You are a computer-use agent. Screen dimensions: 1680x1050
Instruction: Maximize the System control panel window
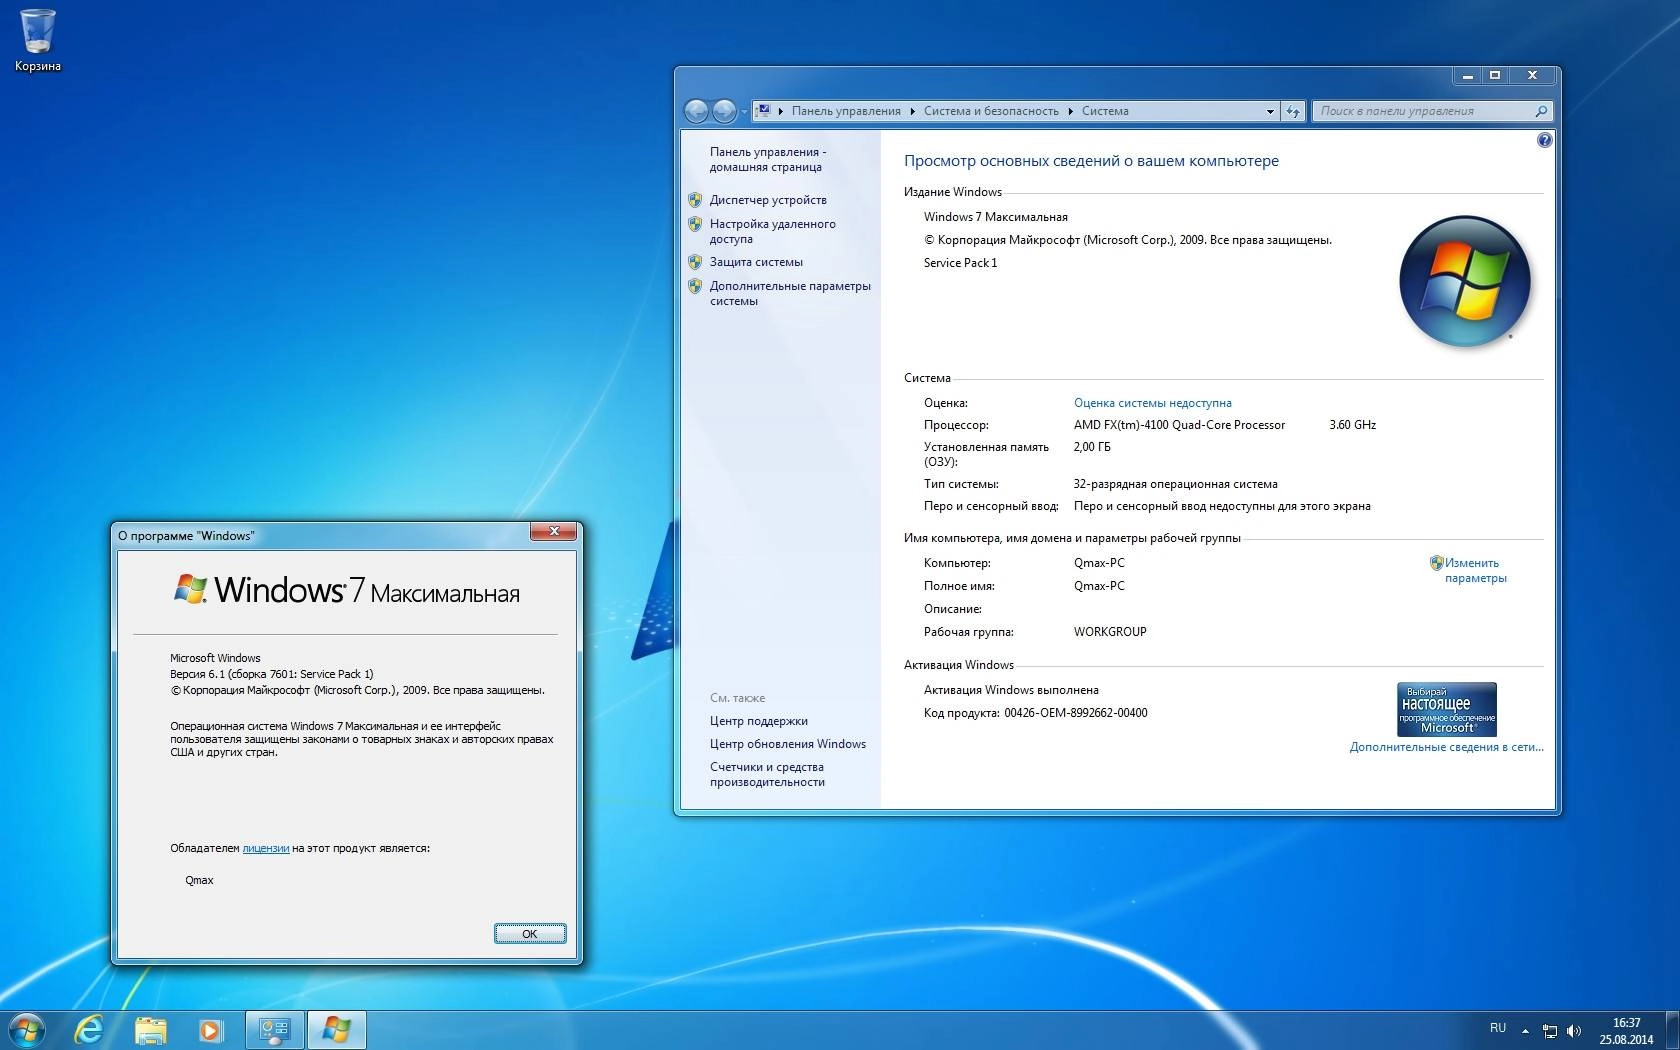1495,76
